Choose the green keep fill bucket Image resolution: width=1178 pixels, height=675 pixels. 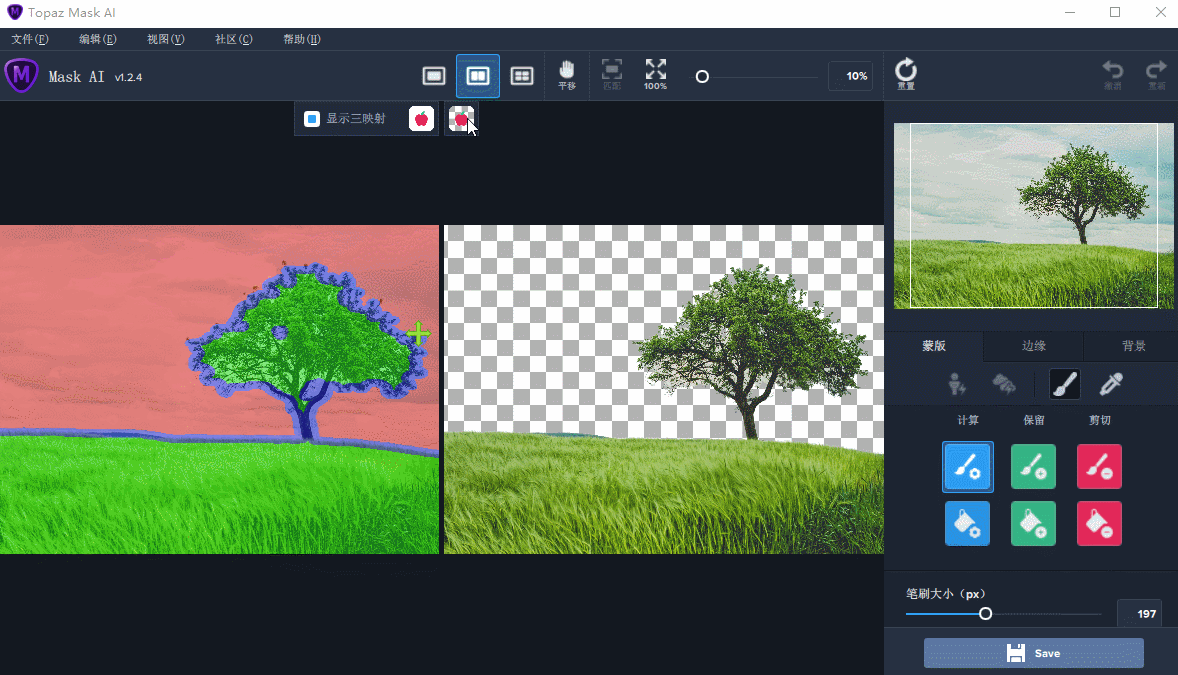coord(1033,523)
